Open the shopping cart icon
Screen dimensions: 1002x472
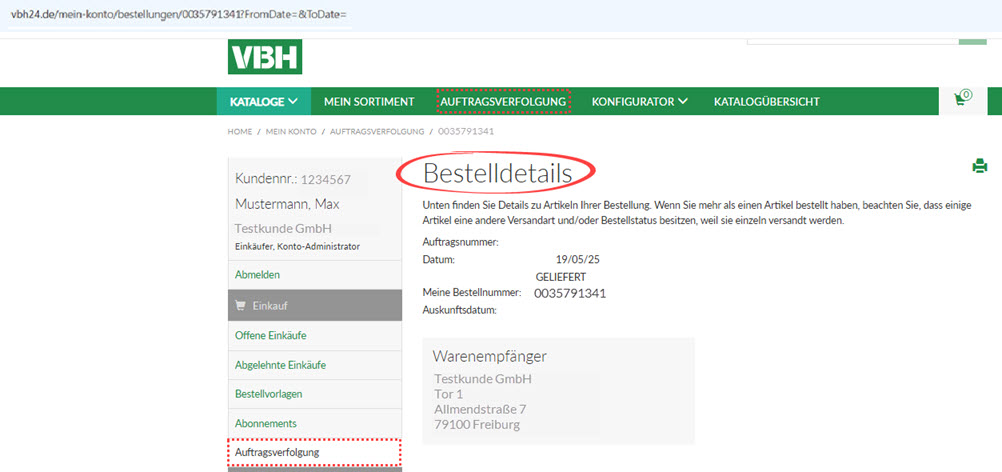tap(962, 99)
